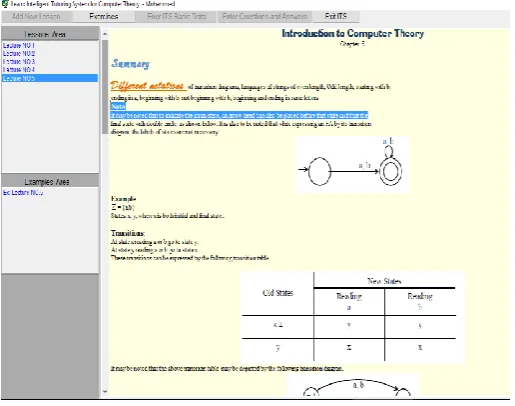Click the 'y' old-state row cell in the transition table
Screen dimensions: 515x406
(278, 348)
